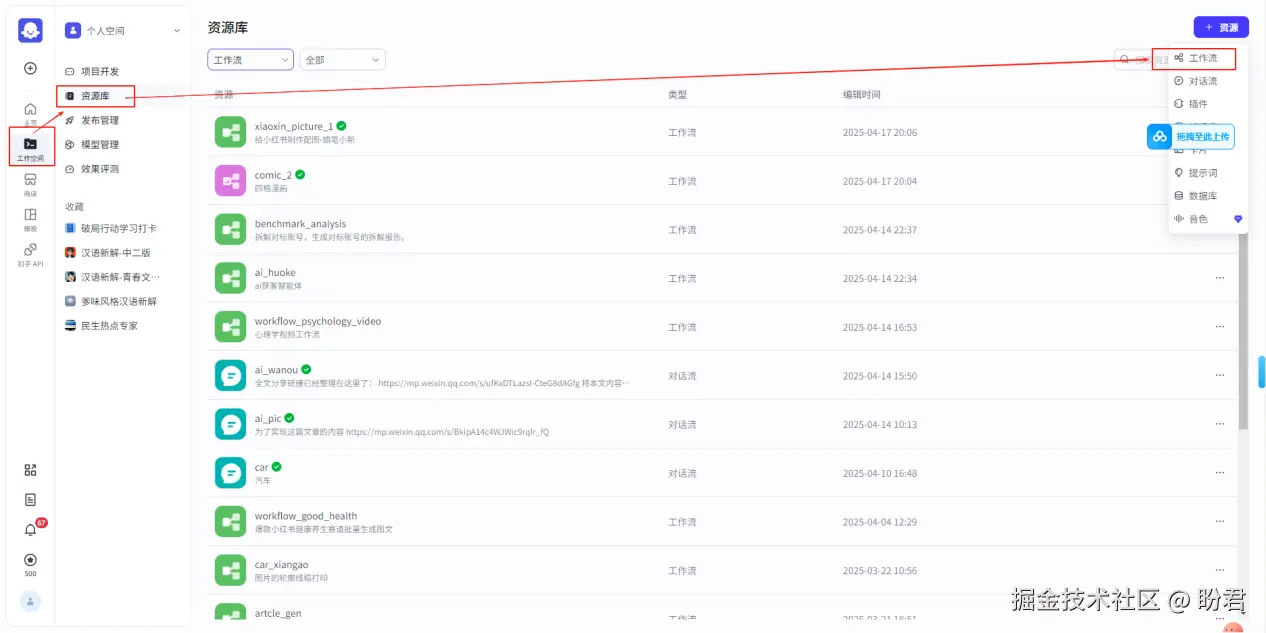Open 发布管理 in the sidebar
The image size is (1266, 633).
(x=123, y=120)
